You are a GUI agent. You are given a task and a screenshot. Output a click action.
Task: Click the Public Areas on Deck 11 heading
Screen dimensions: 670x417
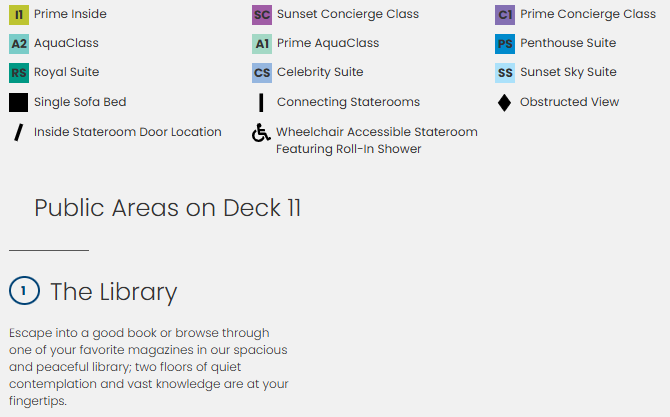(167, 208)
